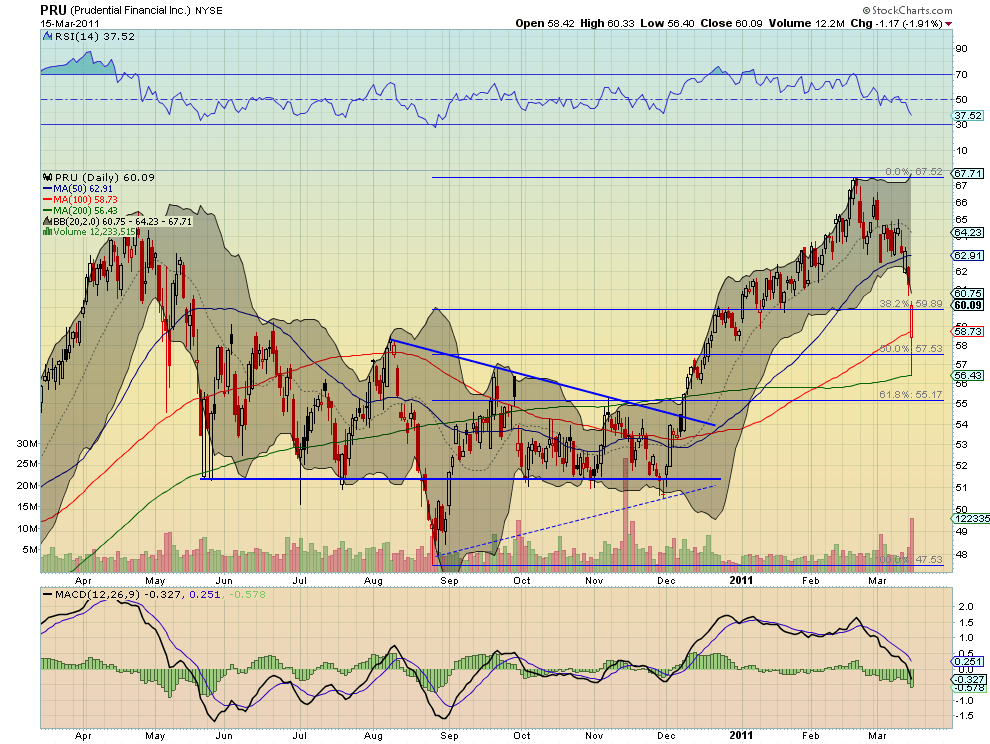Click the 38.2%: 59.89 Fibonacci label
This screenshot has width=990, height=744.
click(x=911, y=304)
